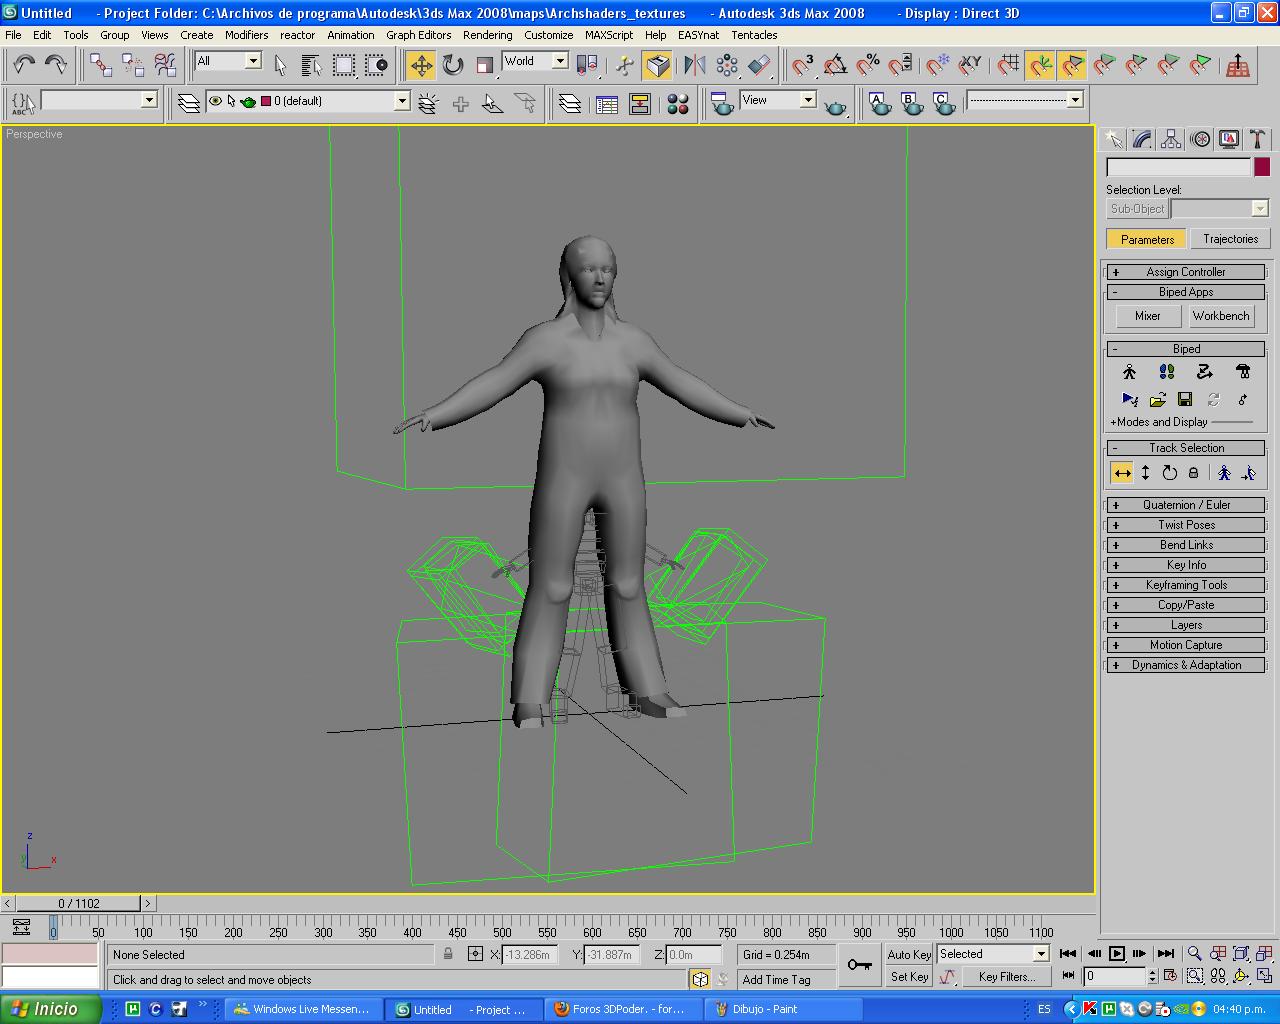This screenshot has height=1024, width=1280.
Task: Open the reactor menu
Action: tap(298, 35)
